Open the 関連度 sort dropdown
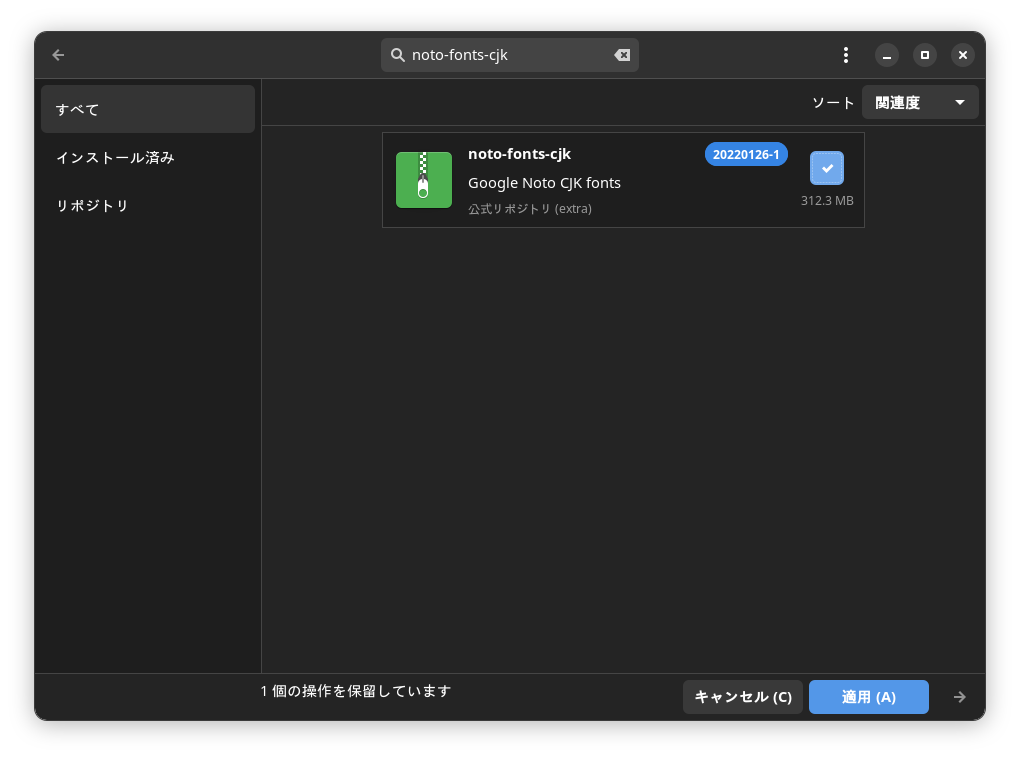The width and height of the screenshot is (1020, 758). coord(920,102)
